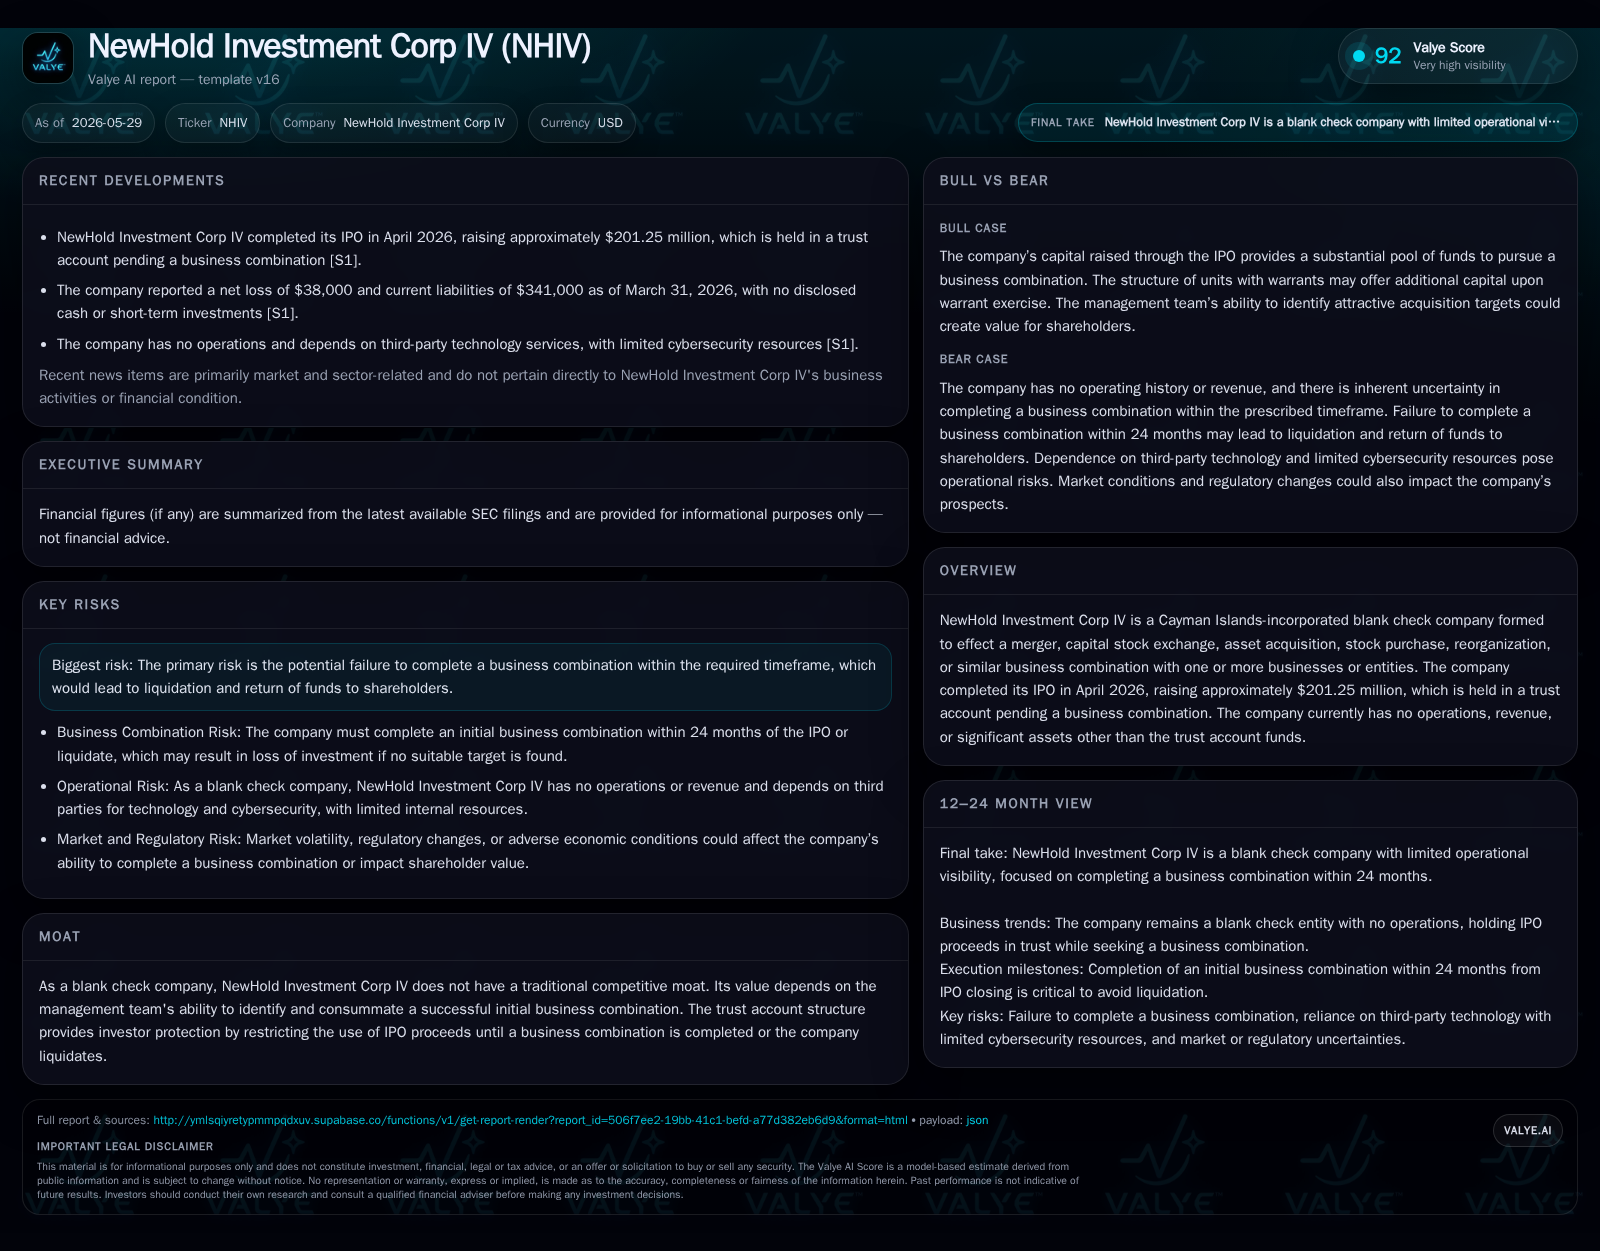Viewport: 1600px width, 1251px height.
Task: Click the 'Valye AI report — template v16' subtitle
Action: tap(183, 80)
